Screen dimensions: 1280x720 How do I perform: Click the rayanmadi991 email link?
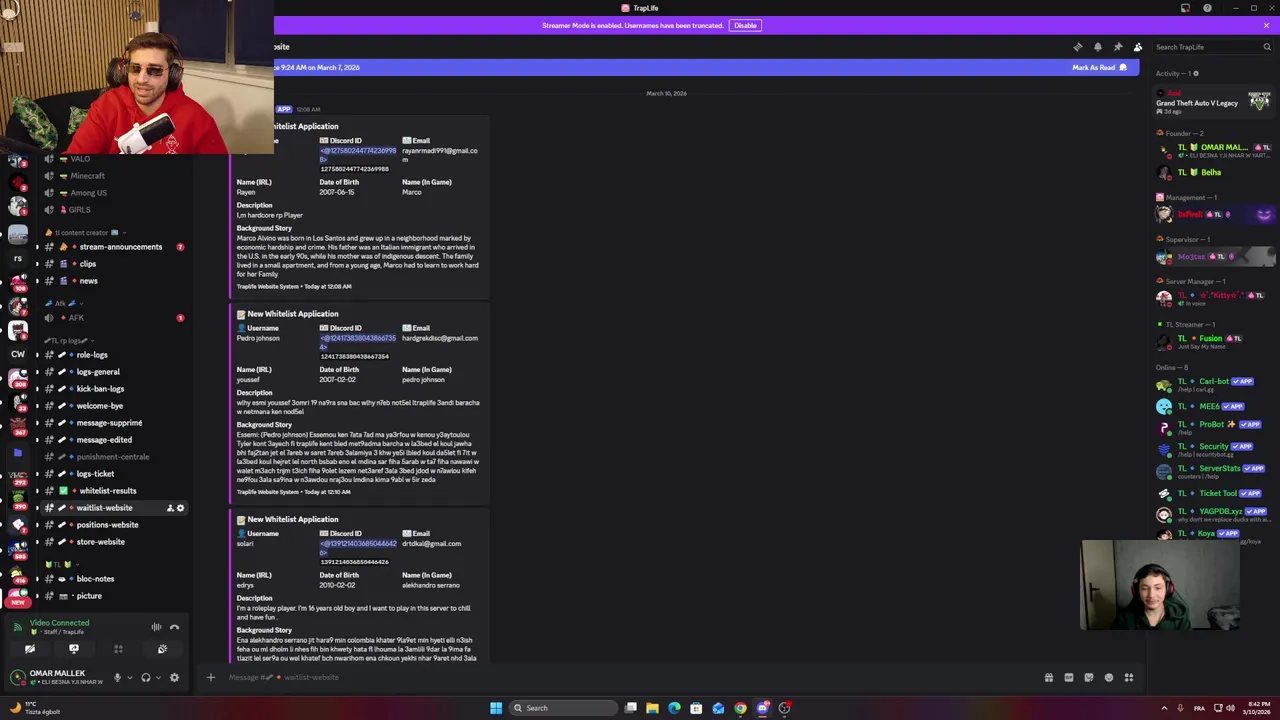pos(439,155)
